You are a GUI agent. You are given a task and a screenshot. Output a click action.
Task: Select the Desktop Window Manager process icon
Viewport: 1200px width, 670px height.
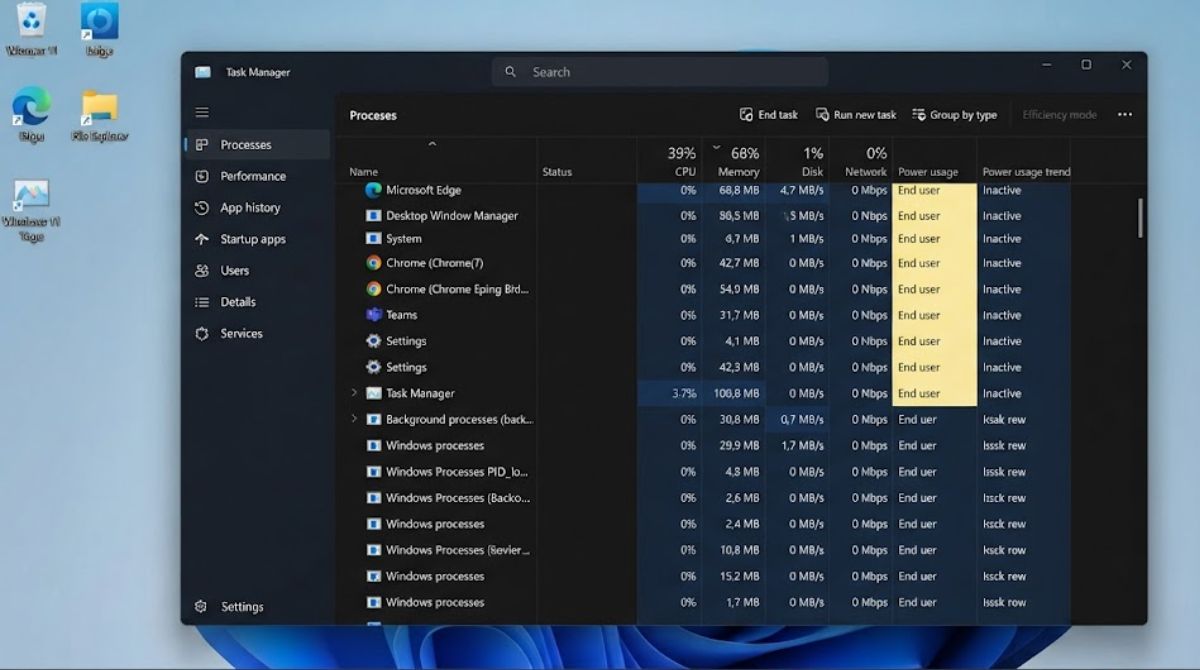coord(373,216)
